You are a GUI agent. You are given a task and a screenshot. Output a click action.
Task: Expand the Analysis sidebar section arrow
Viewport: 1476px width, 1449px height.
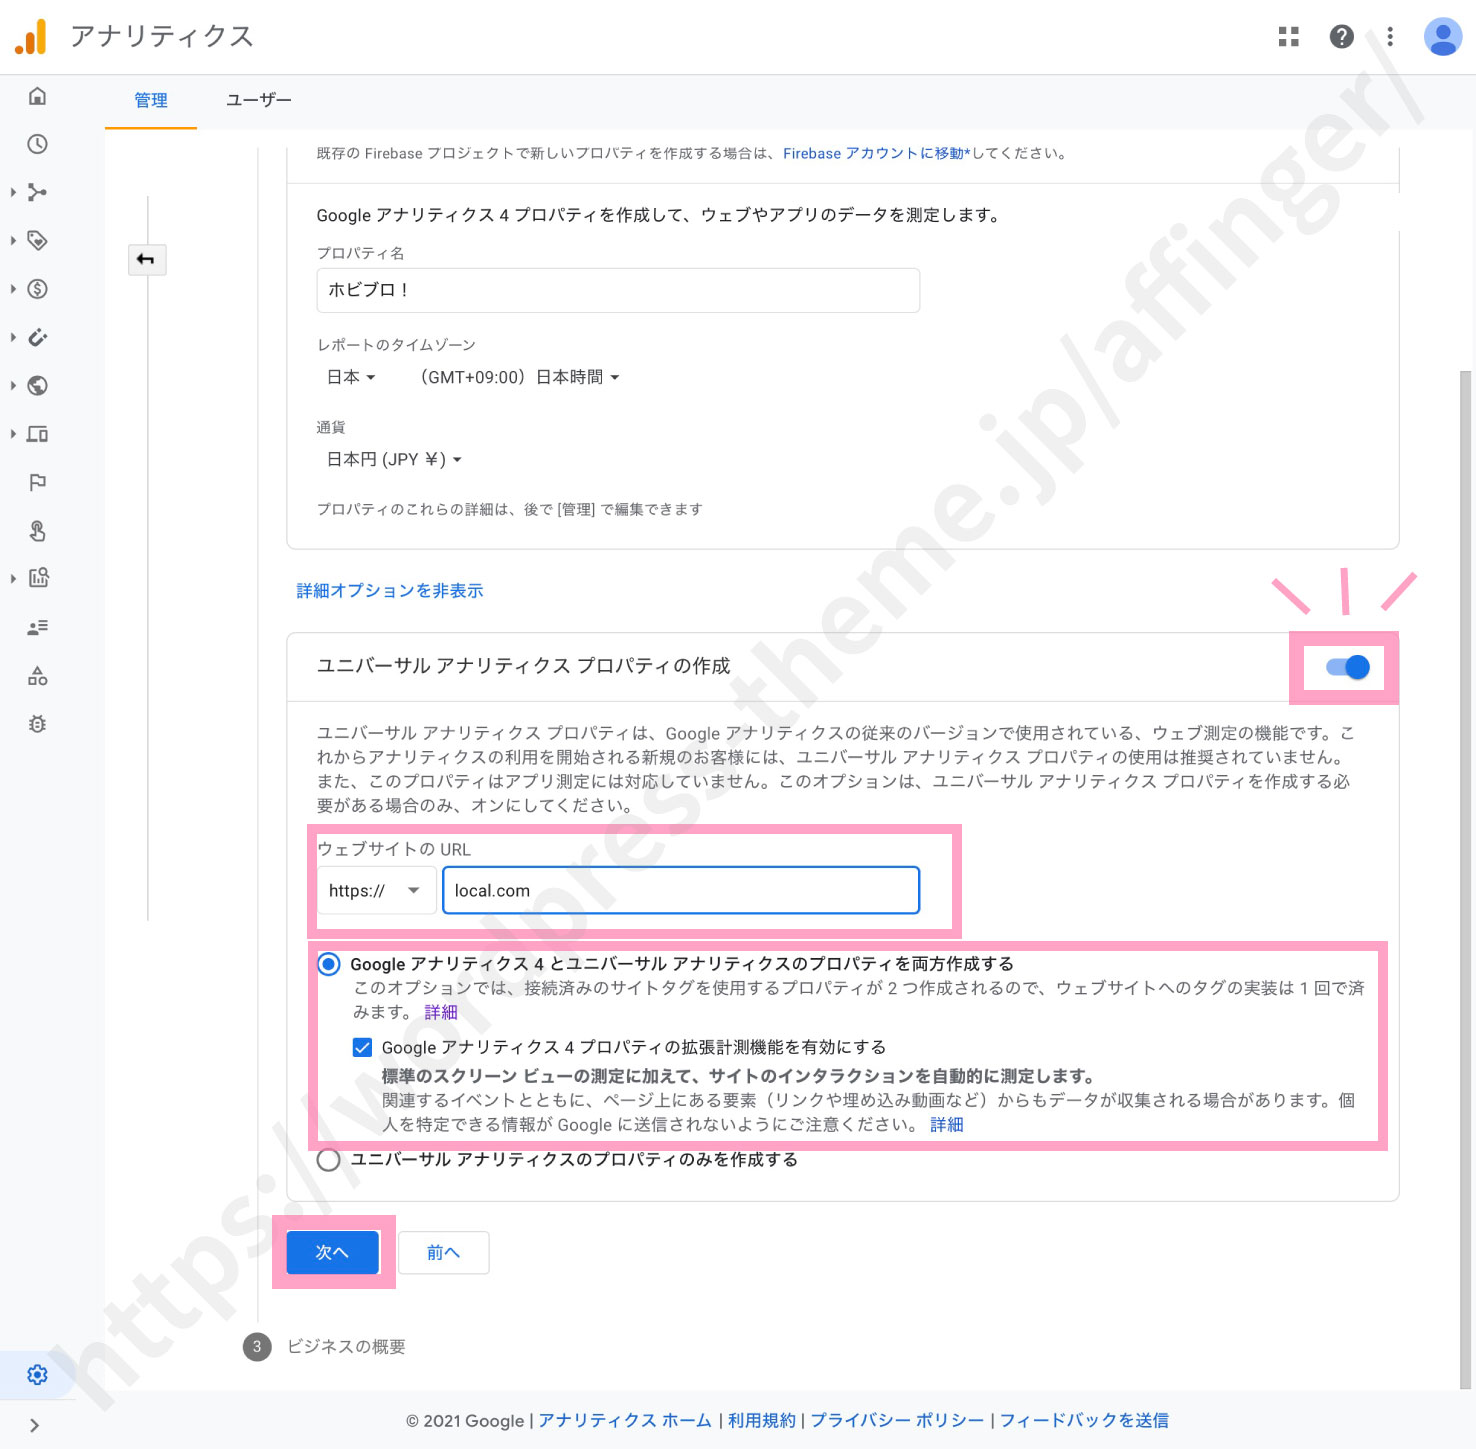(x=12, y=578)
